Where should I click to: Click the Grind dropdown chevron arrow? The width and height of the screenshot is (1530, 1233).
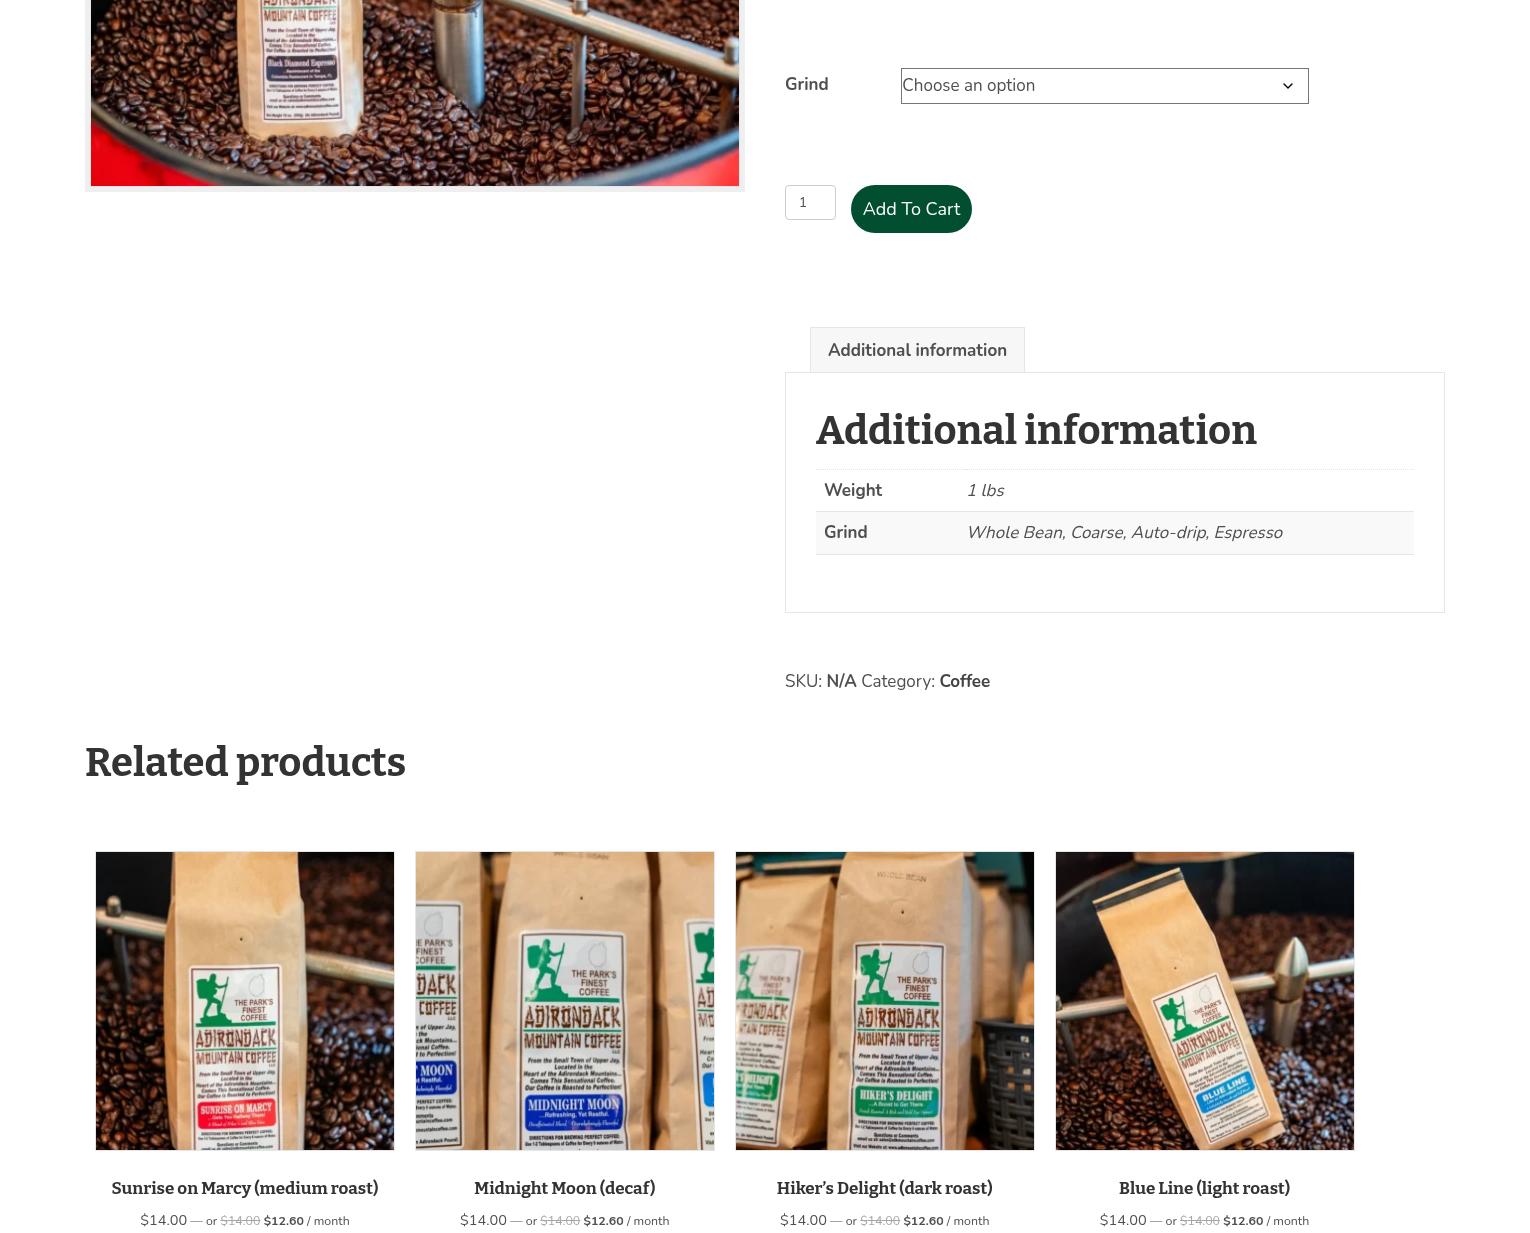pyautogui.click(x=1287, y=86)
